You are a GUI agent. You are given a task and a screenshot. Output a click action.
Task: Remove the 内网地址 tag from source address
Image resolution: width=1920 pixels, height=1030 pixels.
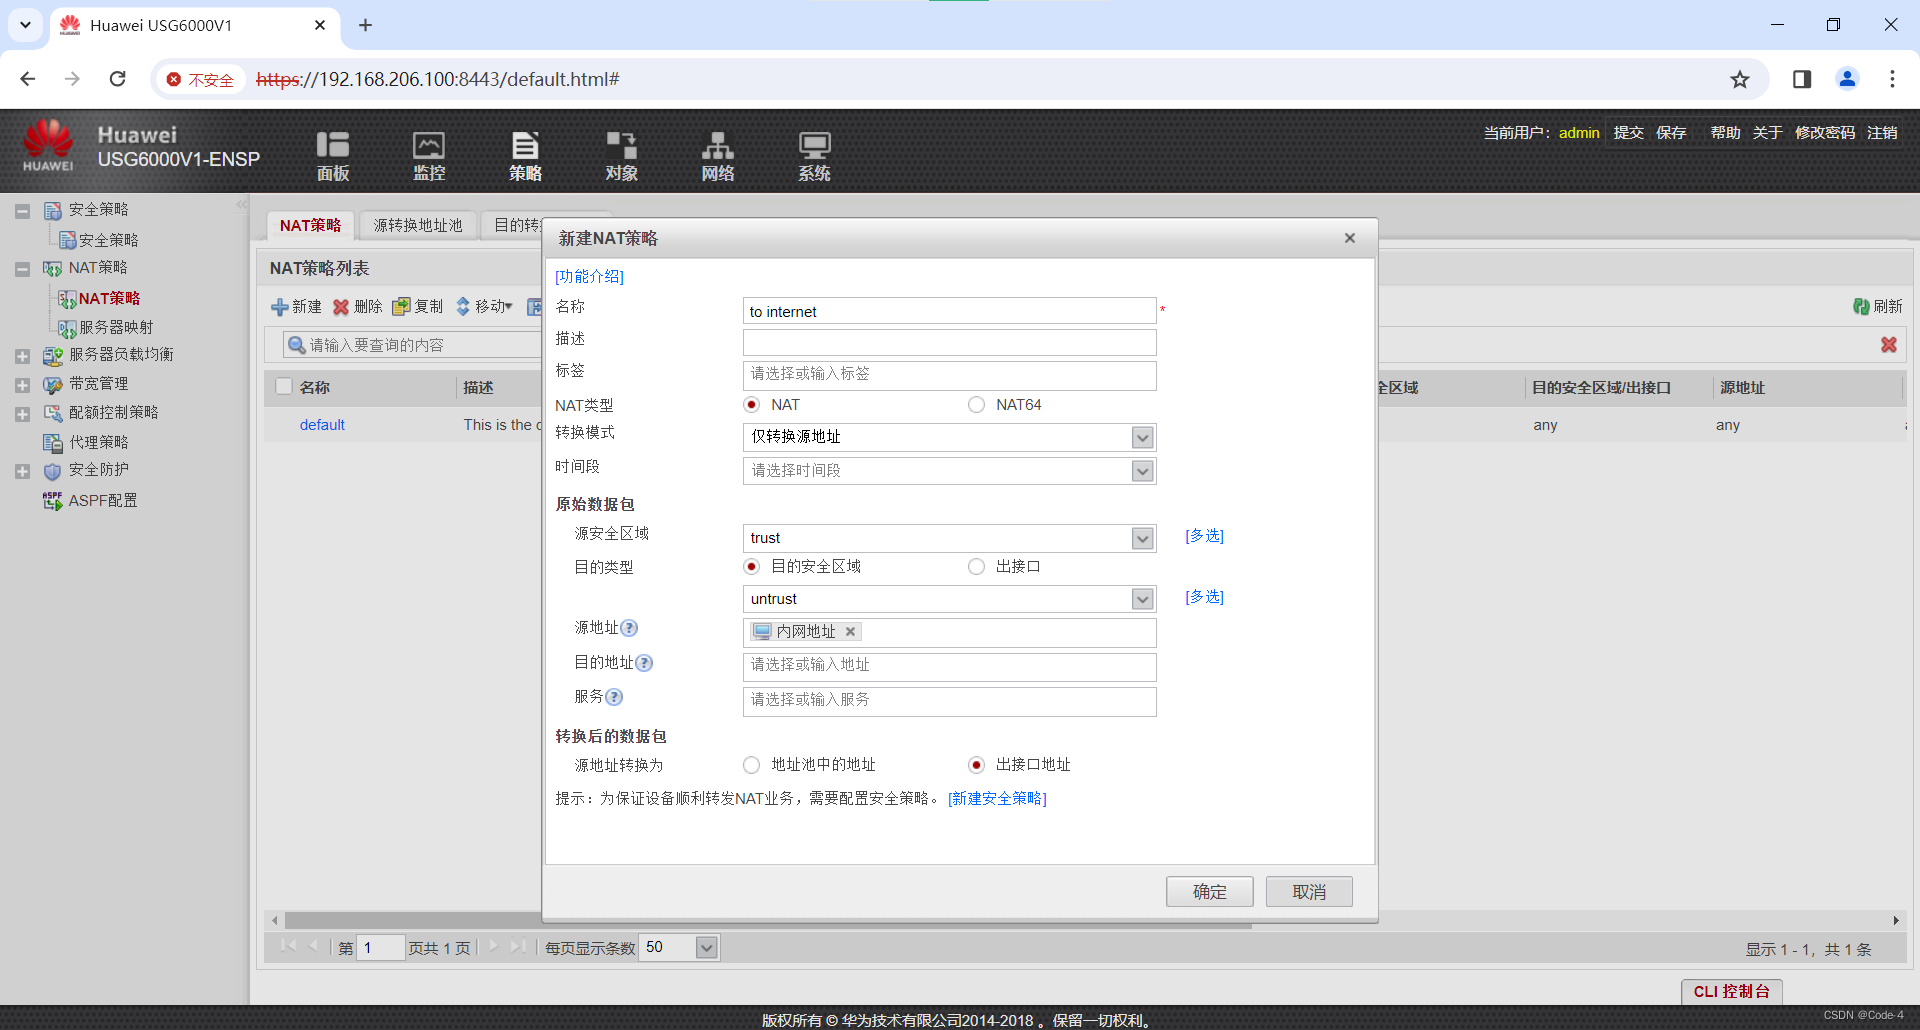(850, 631)
